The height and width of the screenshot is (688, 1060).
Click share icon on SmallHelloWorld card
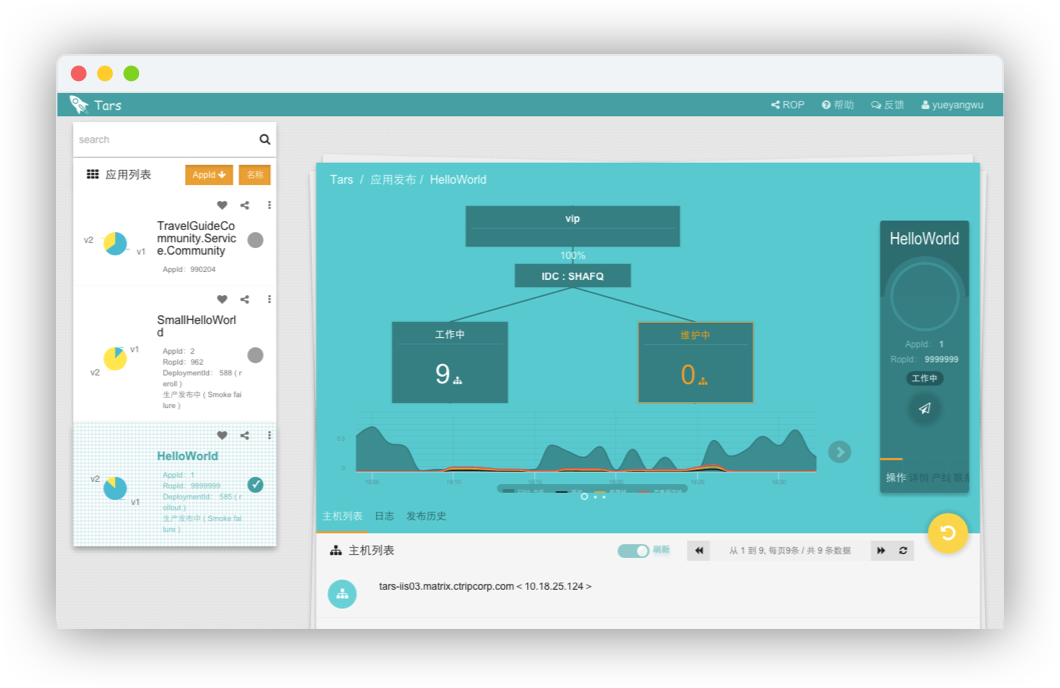(x=245, y=299)
